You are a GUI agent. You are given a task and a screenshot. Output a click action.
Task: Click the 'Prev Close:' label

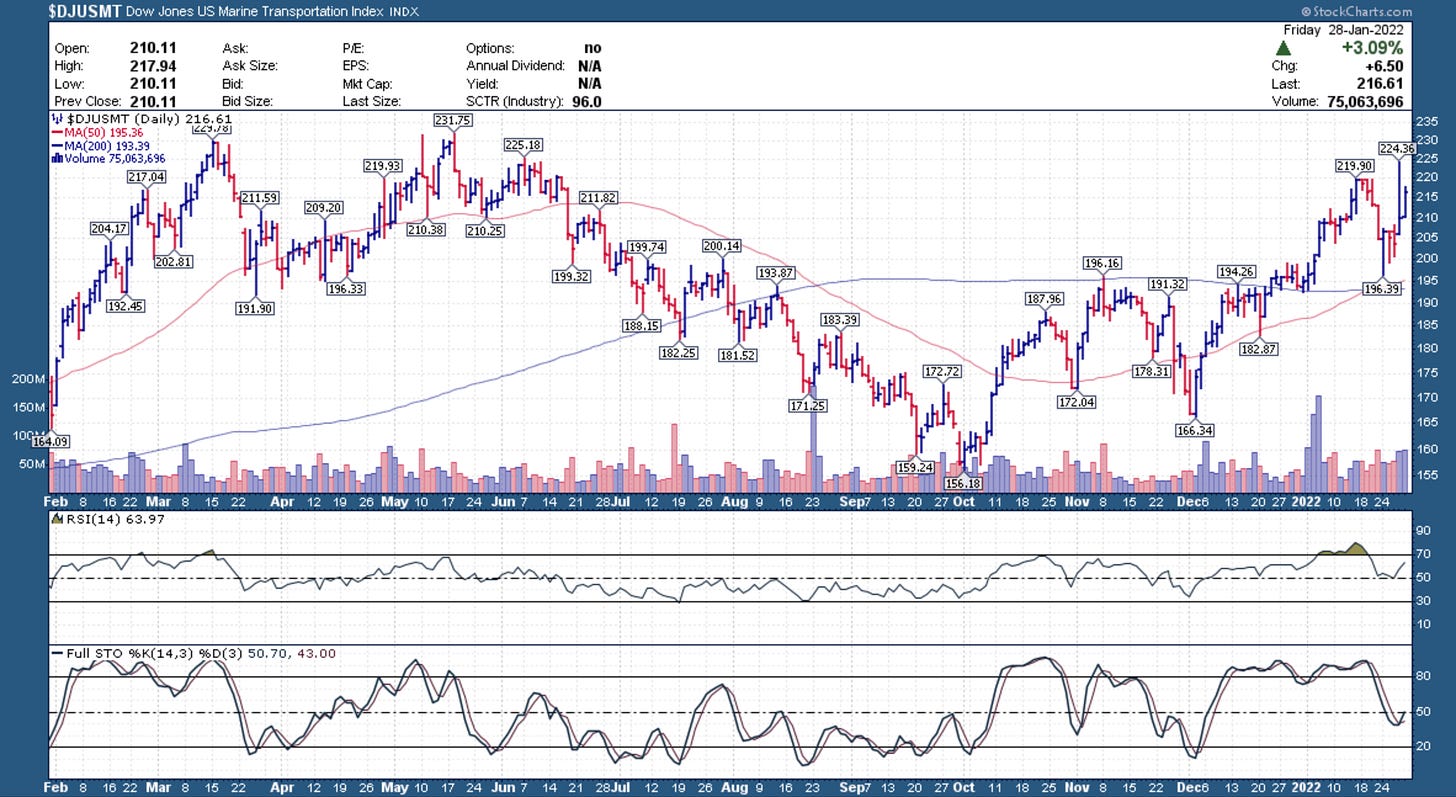click(89, 102)
